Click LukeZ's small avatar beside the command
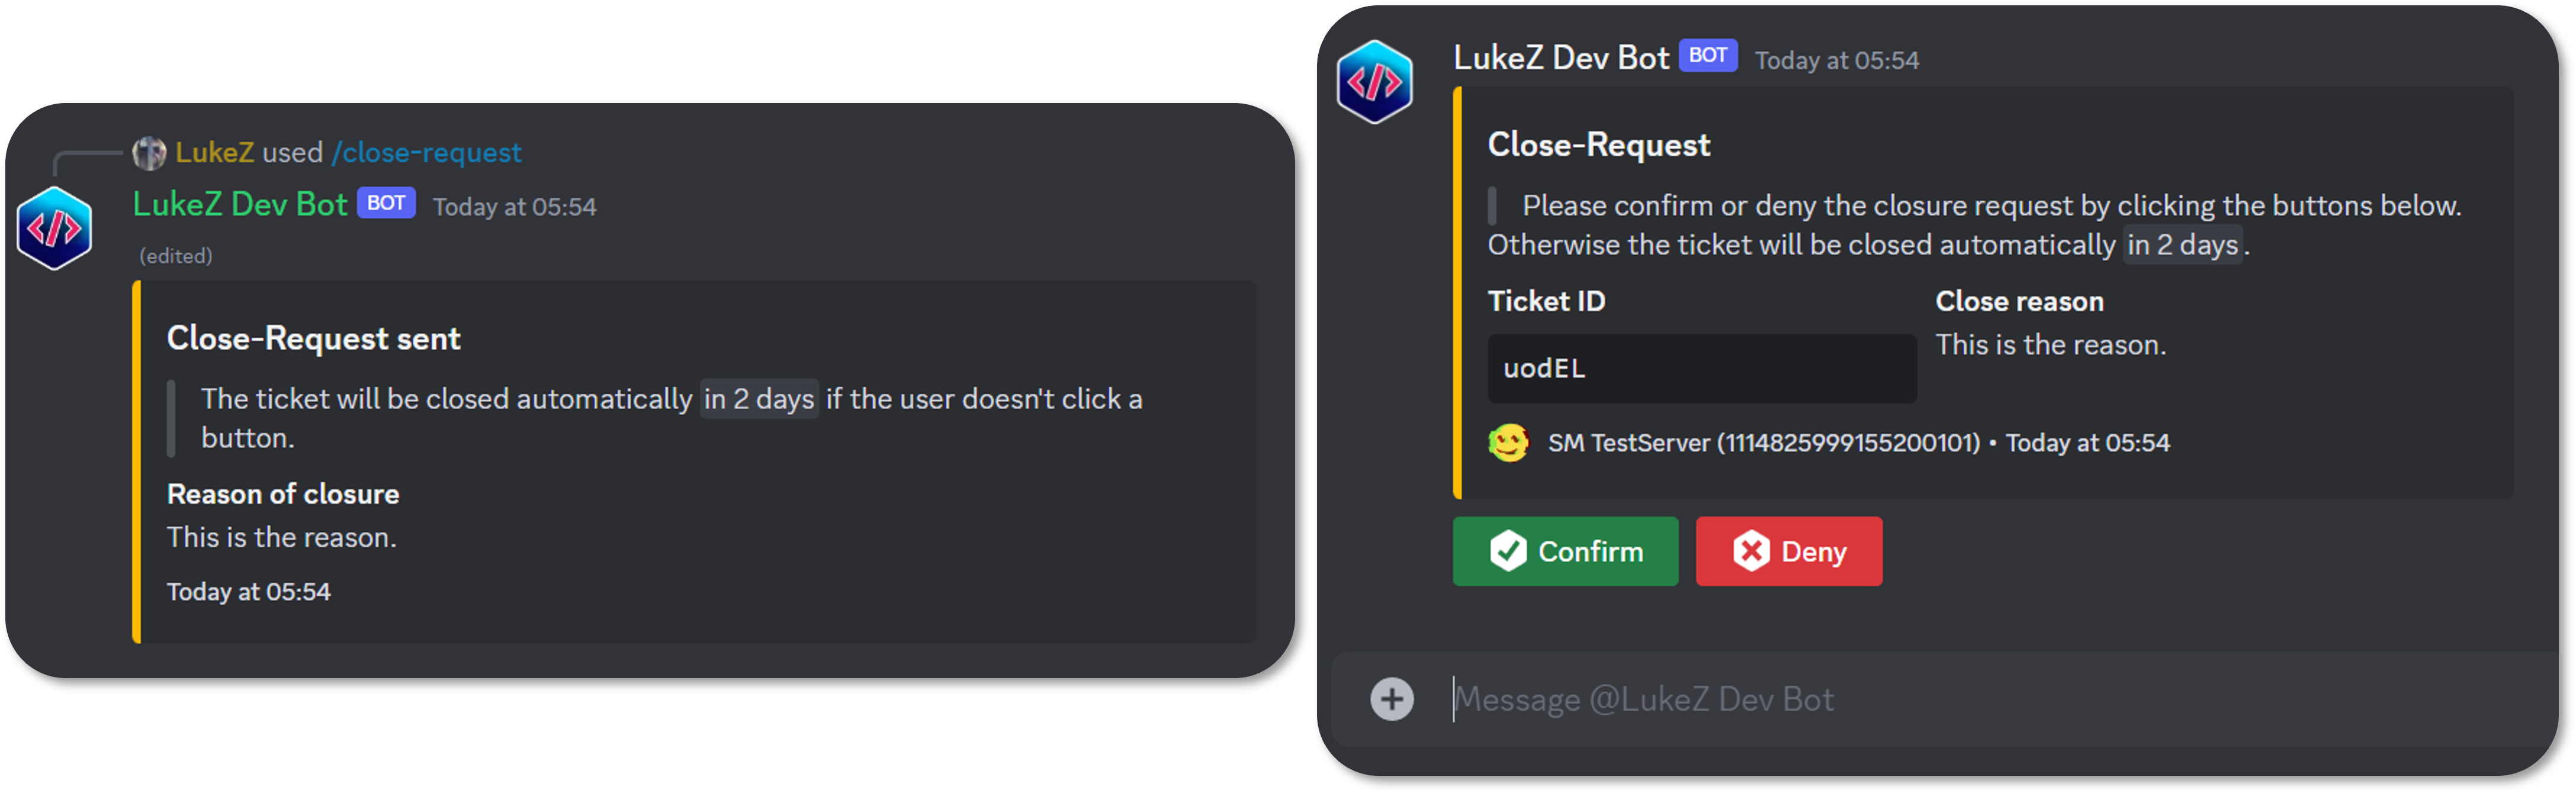 point(149,153)
